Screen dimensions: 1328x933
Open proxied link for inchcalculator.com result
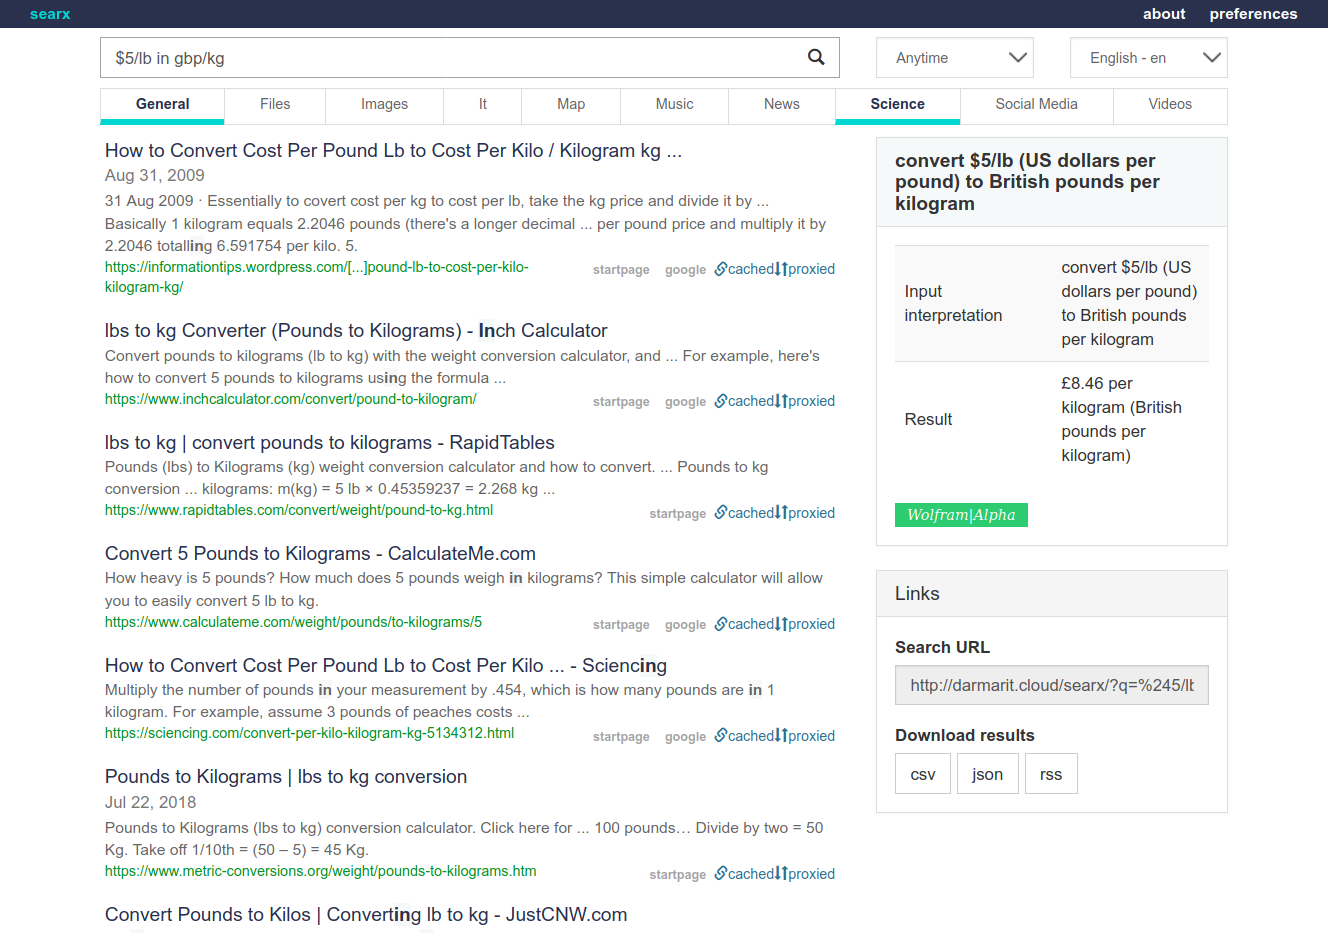point(805,401)
